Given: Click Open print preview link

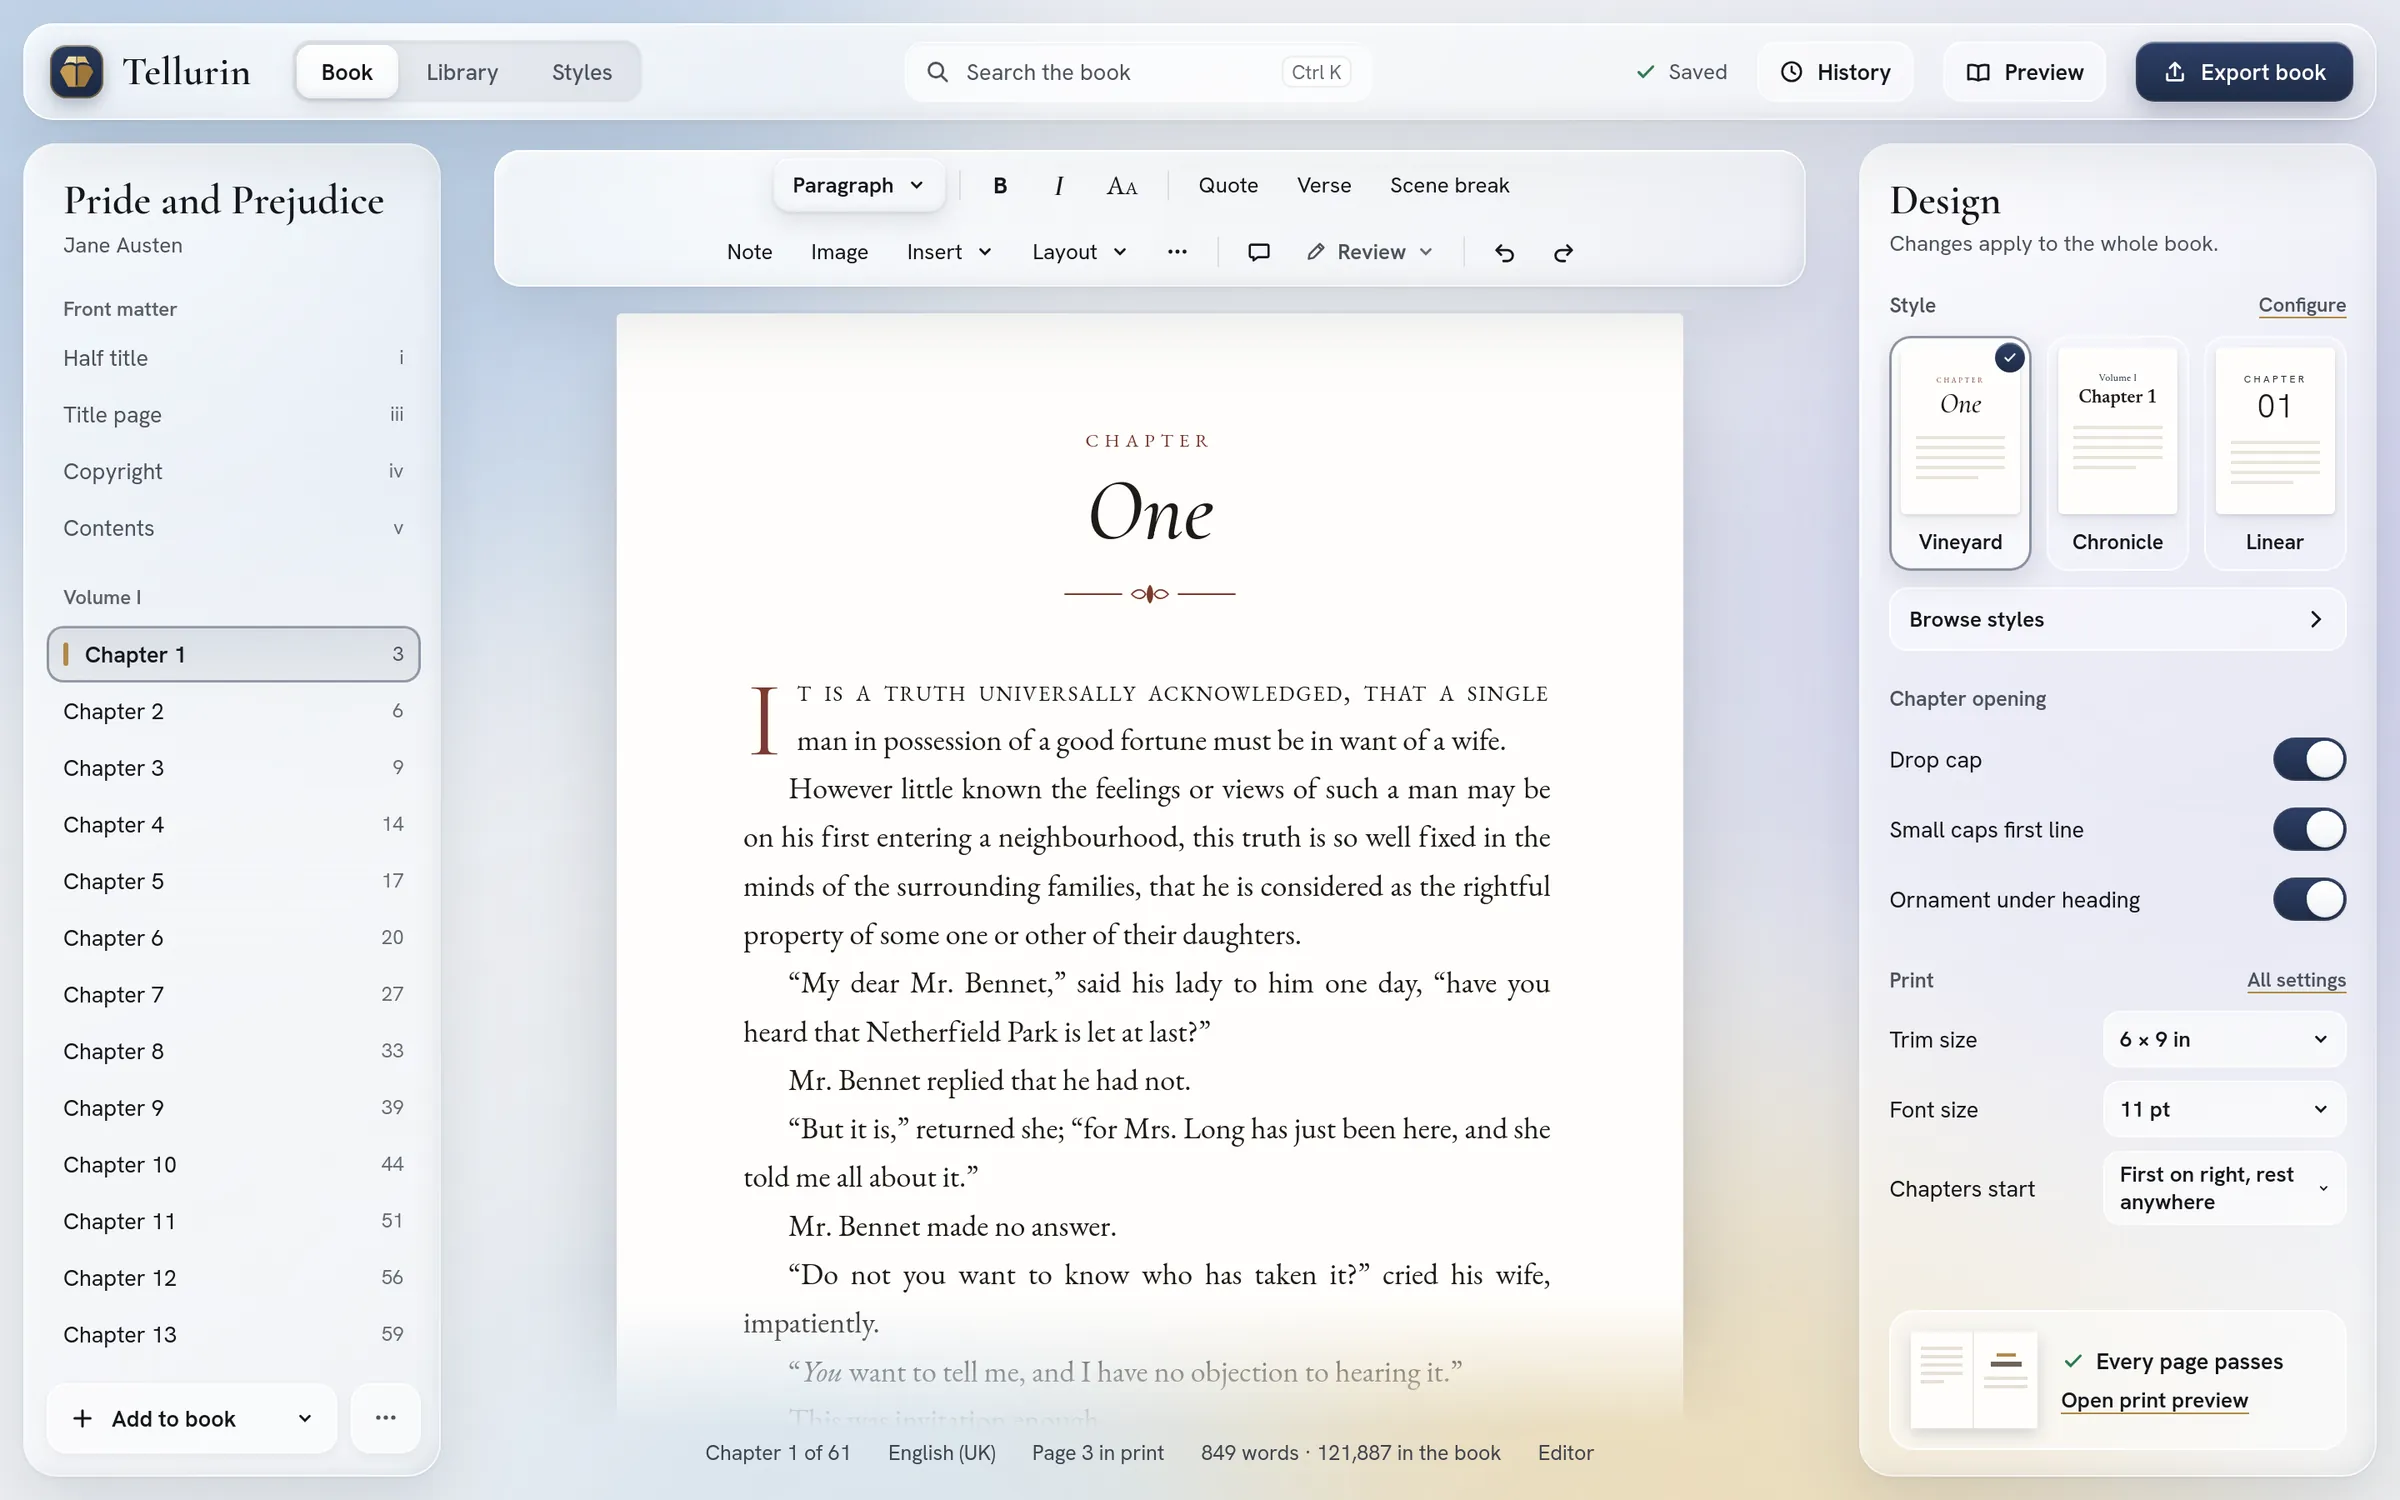Looking at the screenshot, I should [x=2154, y=1400].
